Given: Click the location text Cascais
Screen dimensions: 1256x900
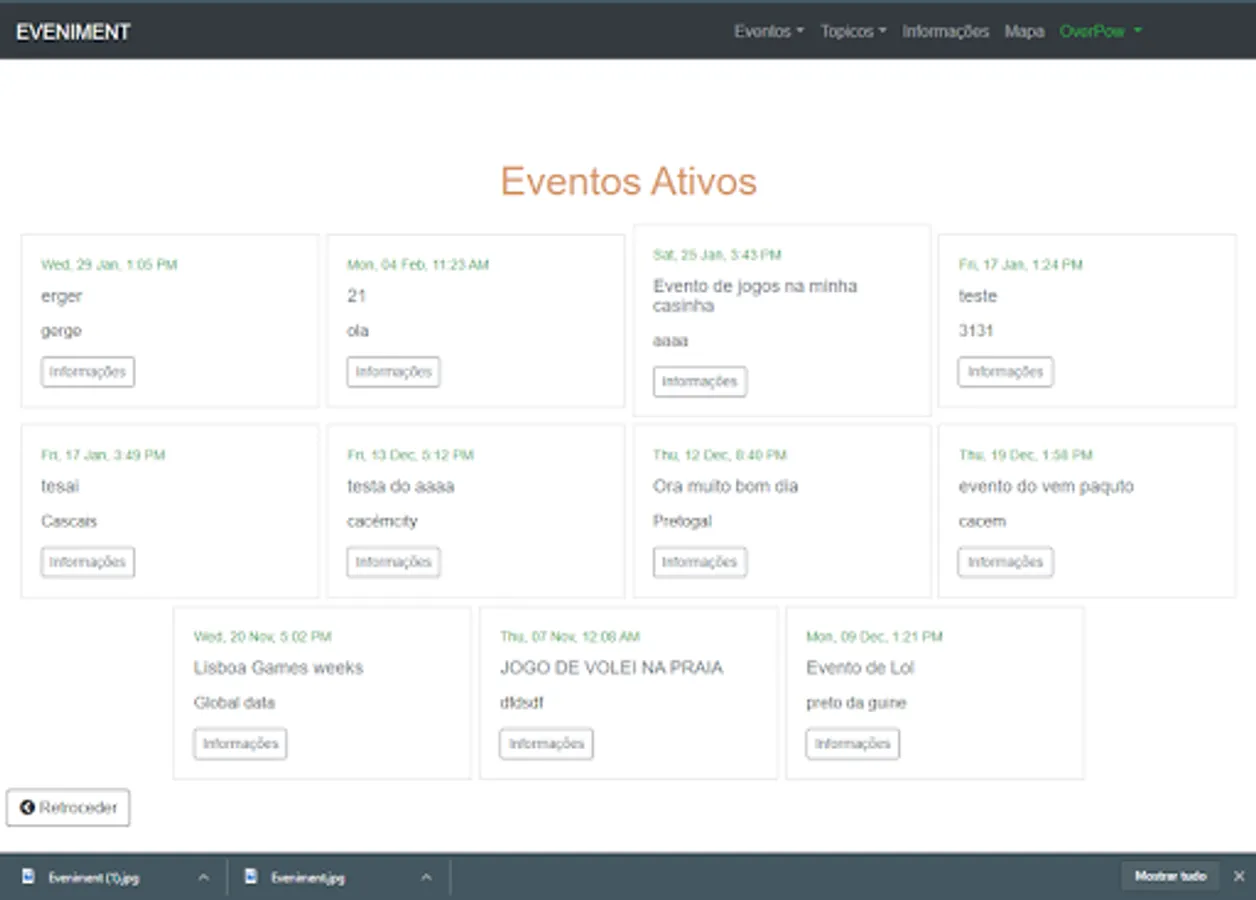Looking at the screenshot, I should click(x=69, y=521).
